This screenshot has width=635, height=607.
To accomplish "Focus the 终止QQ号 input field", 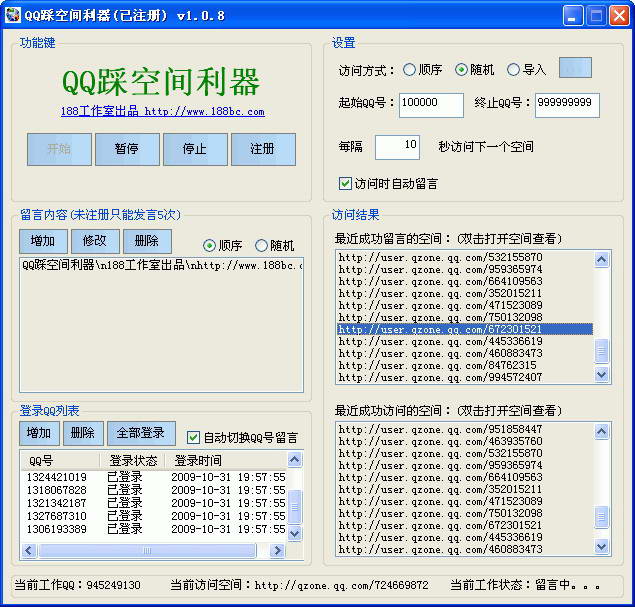I will 567,105.
